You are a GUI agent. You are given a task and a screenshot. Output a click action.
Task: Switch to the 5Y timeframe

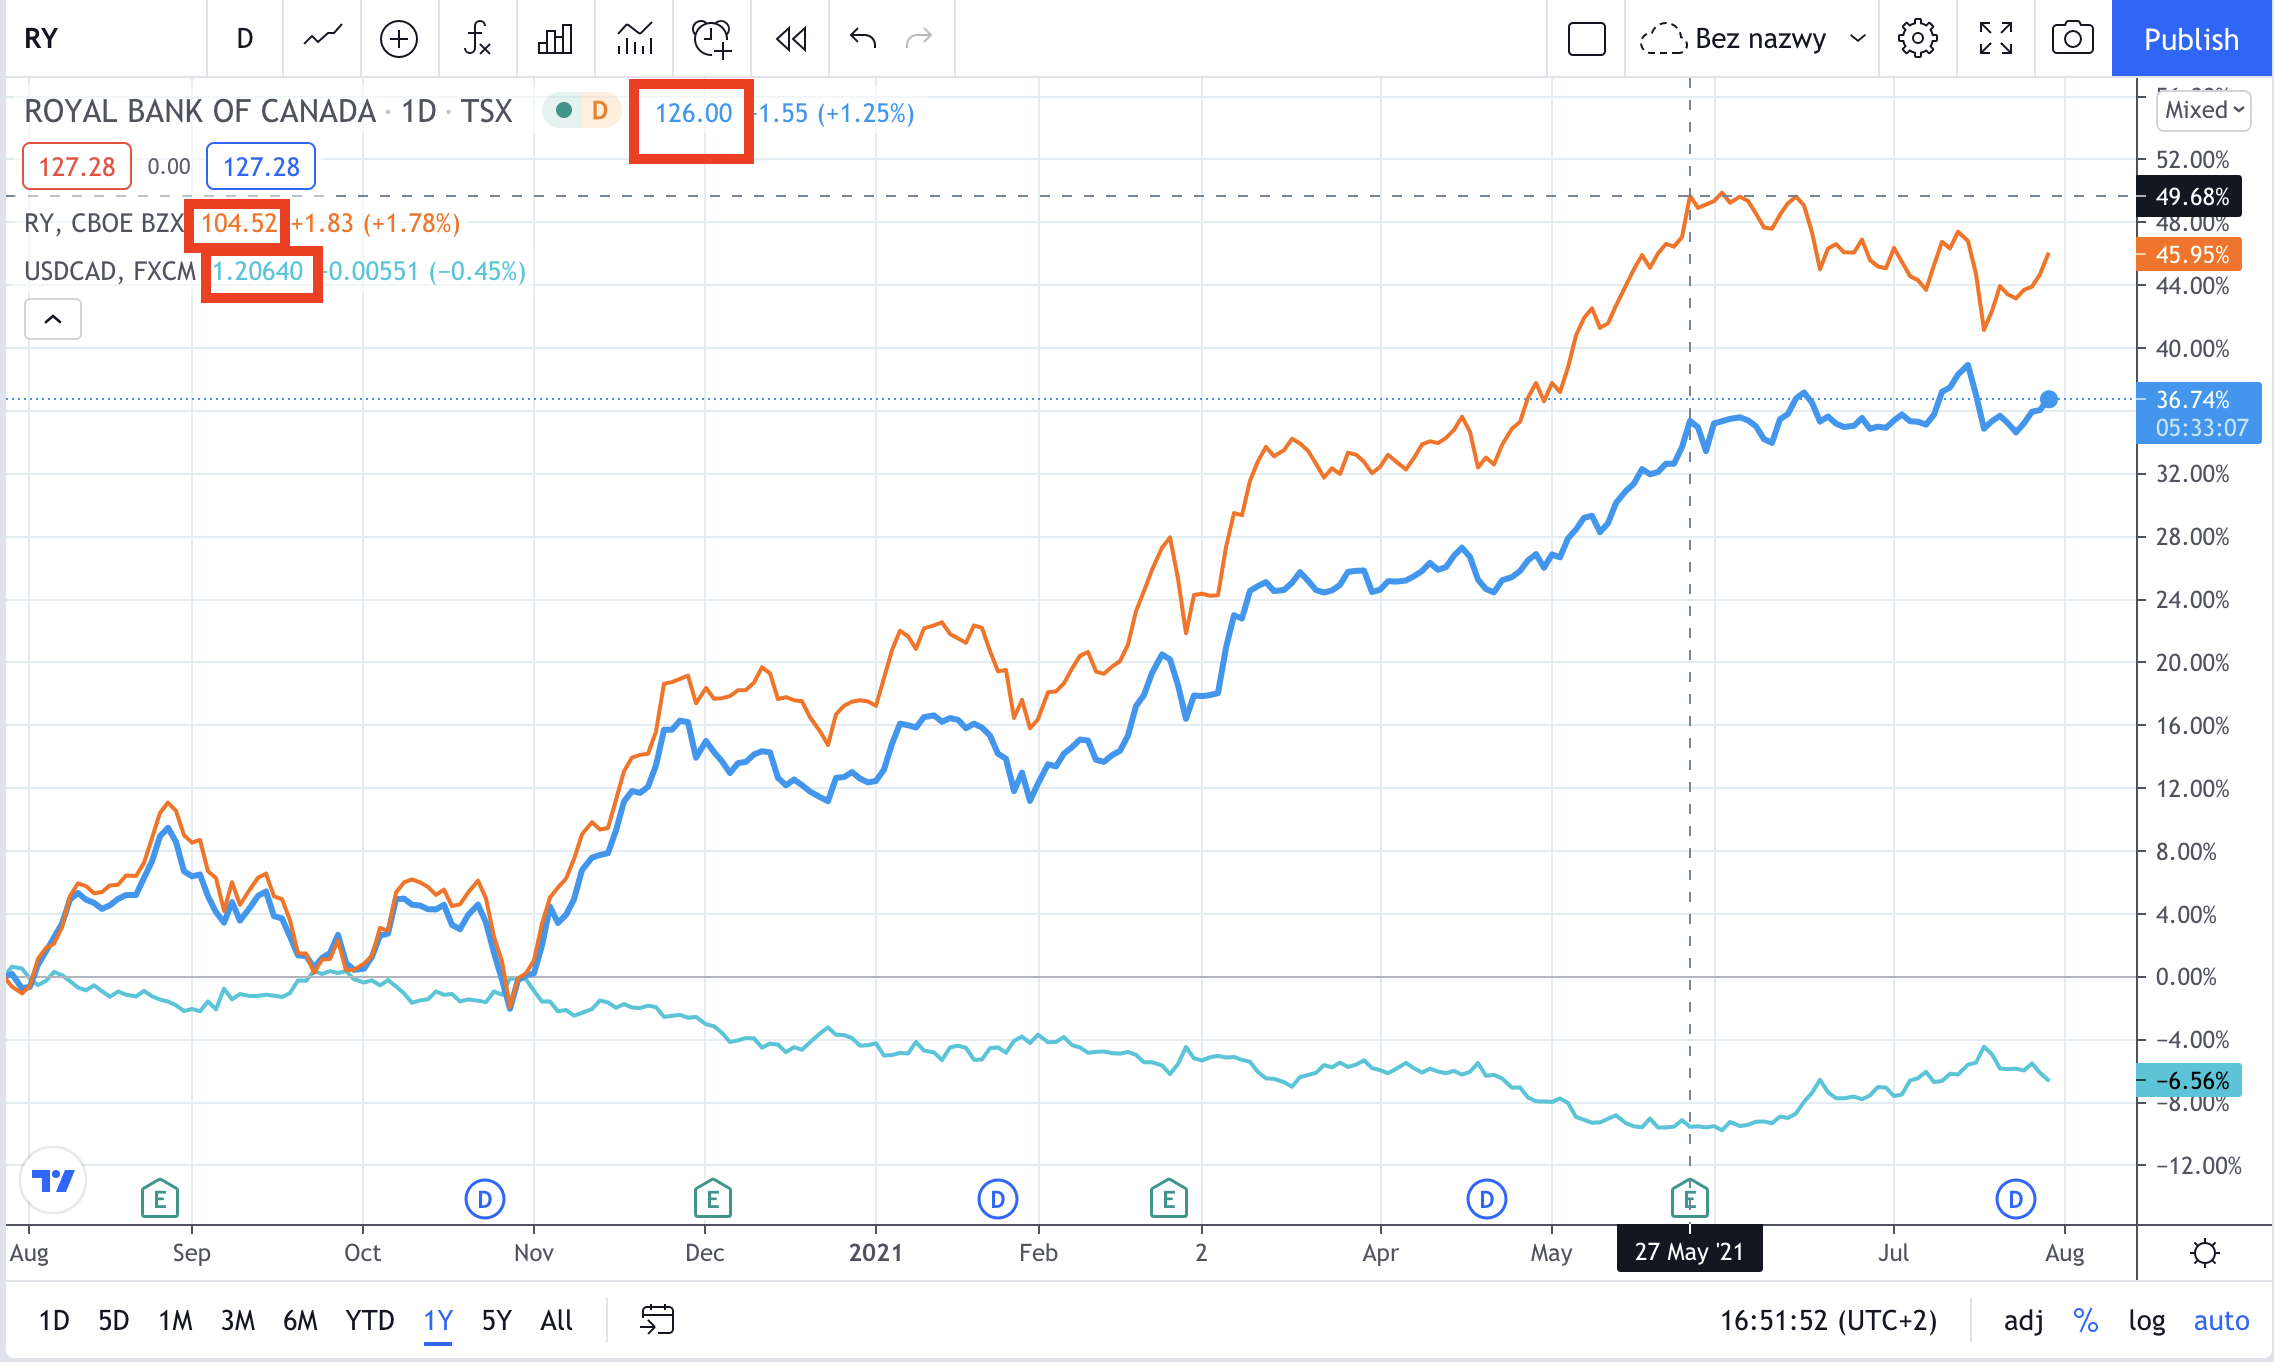pyautogui.click(x=497, y=1320)
